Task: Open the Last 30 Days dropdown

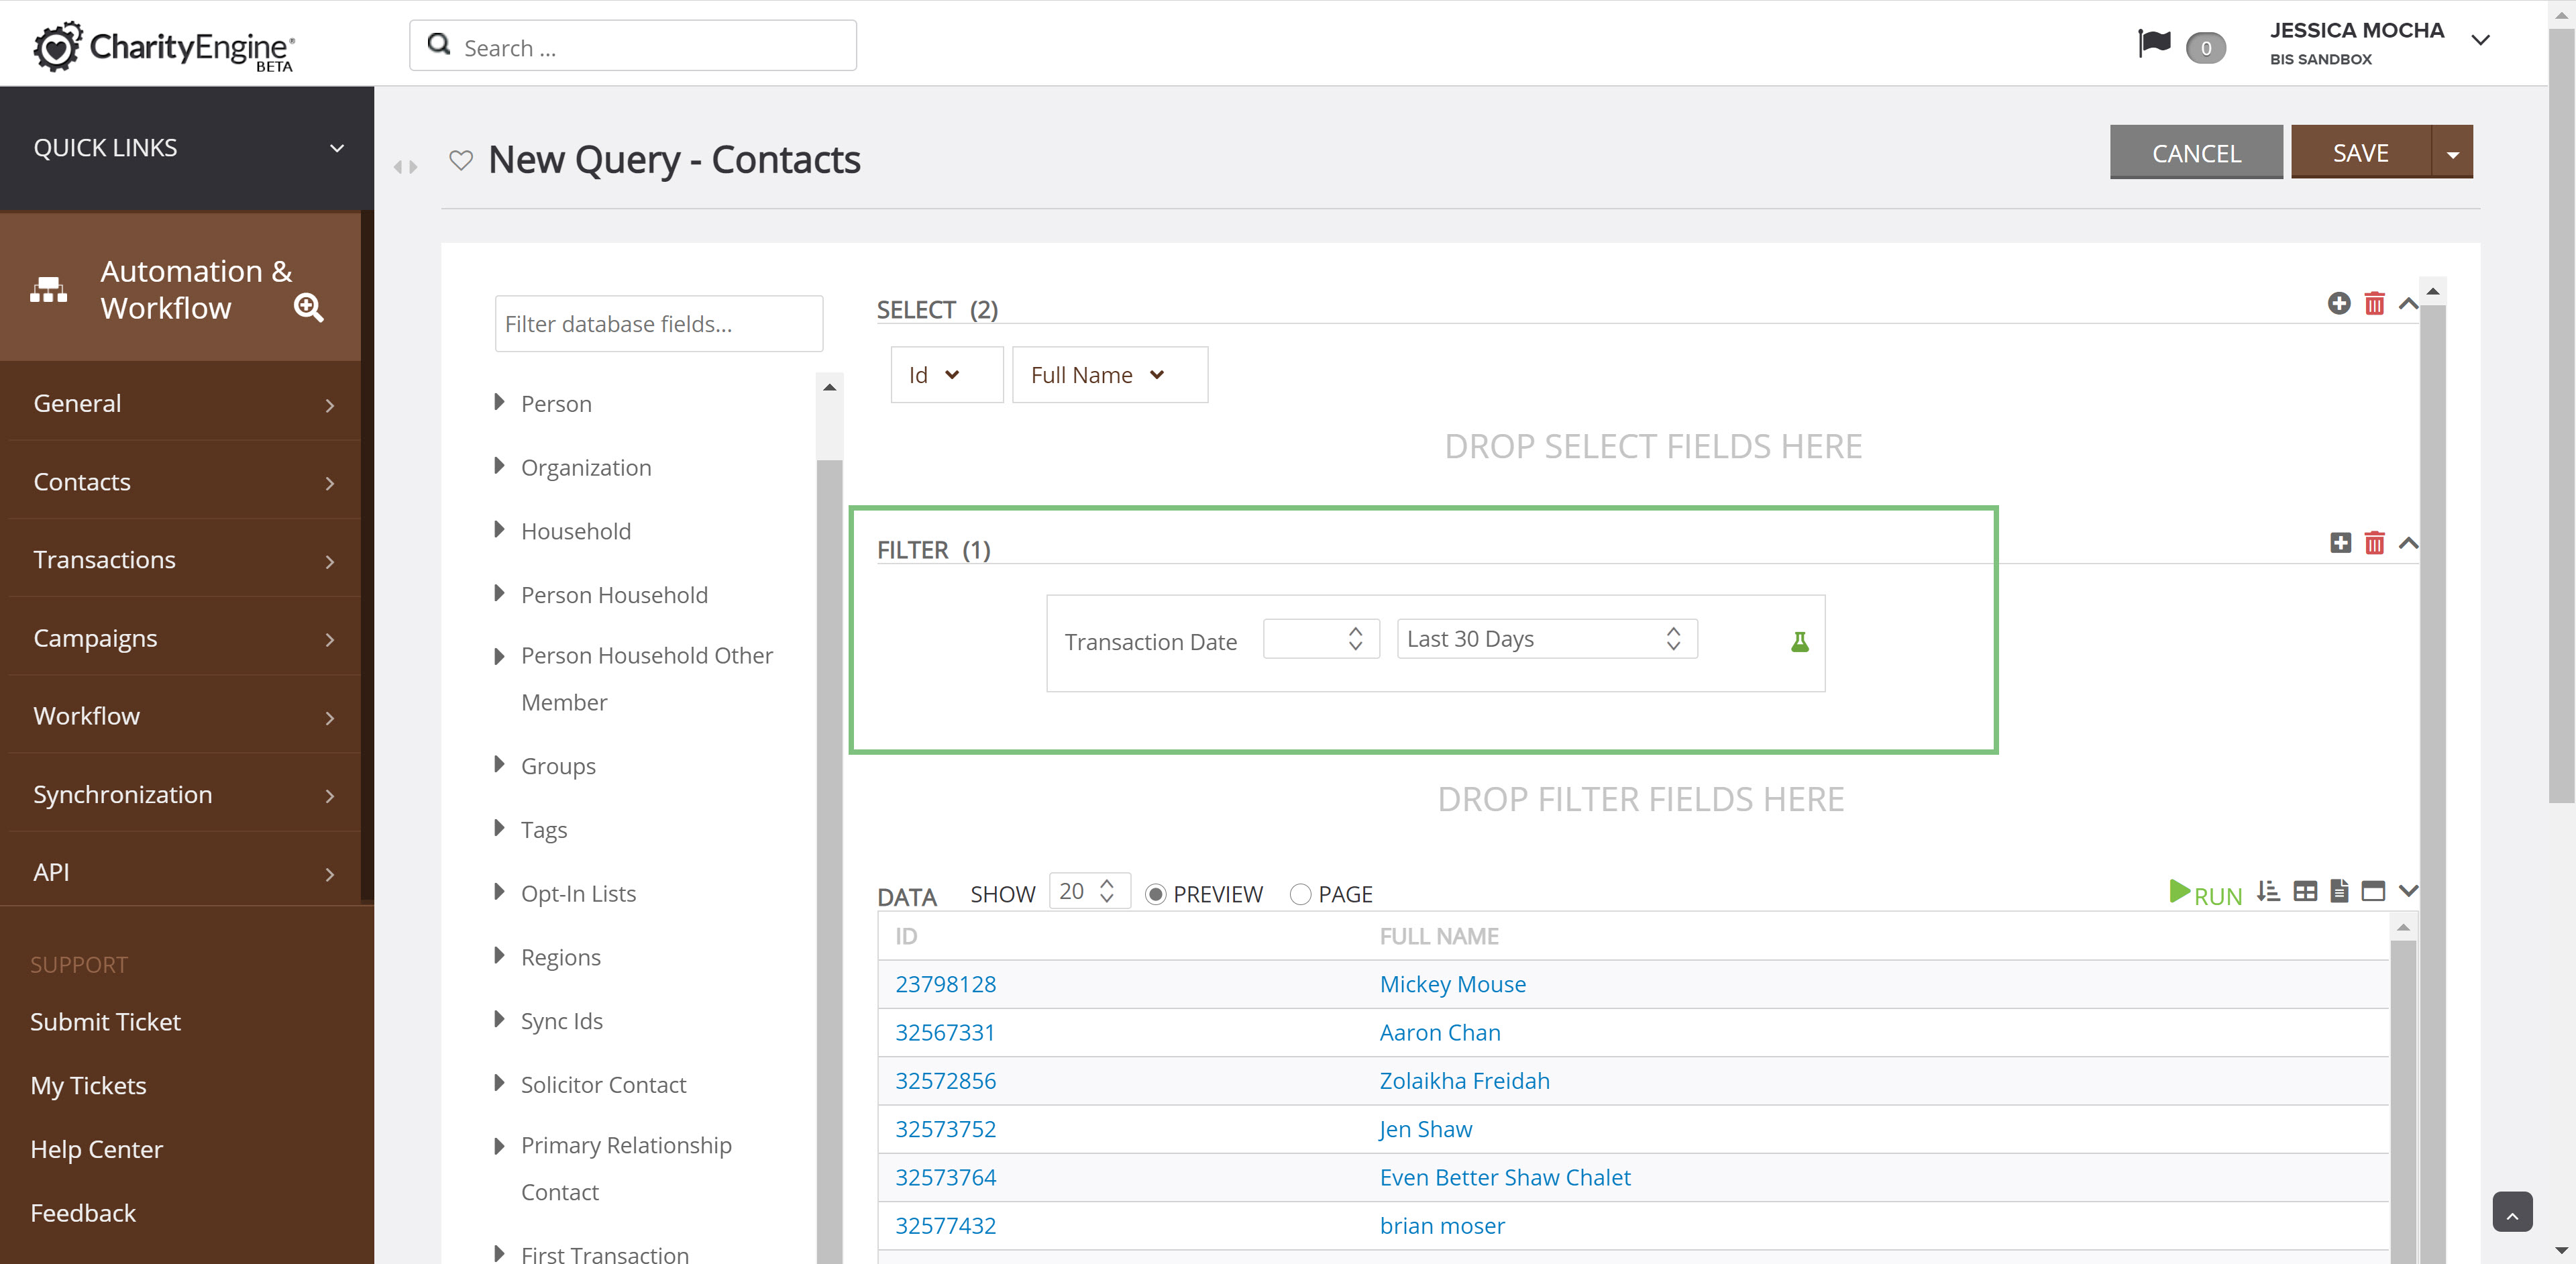Action: click(1546, 639)
